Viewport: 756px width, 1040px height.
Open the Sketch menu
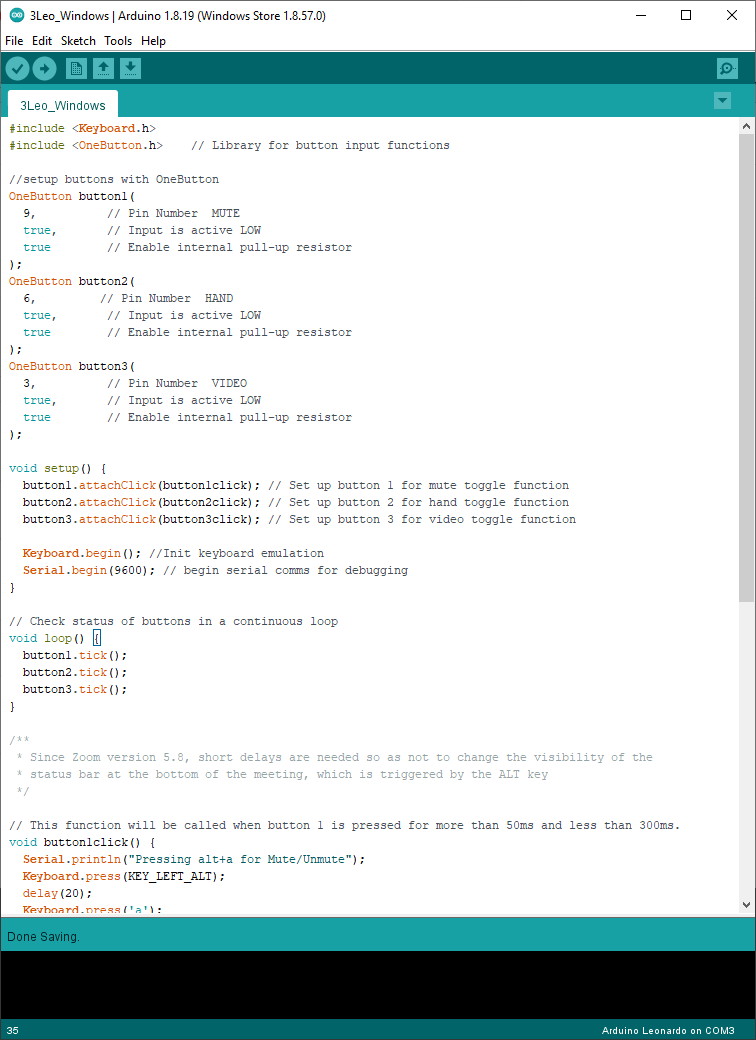point(78,40)
